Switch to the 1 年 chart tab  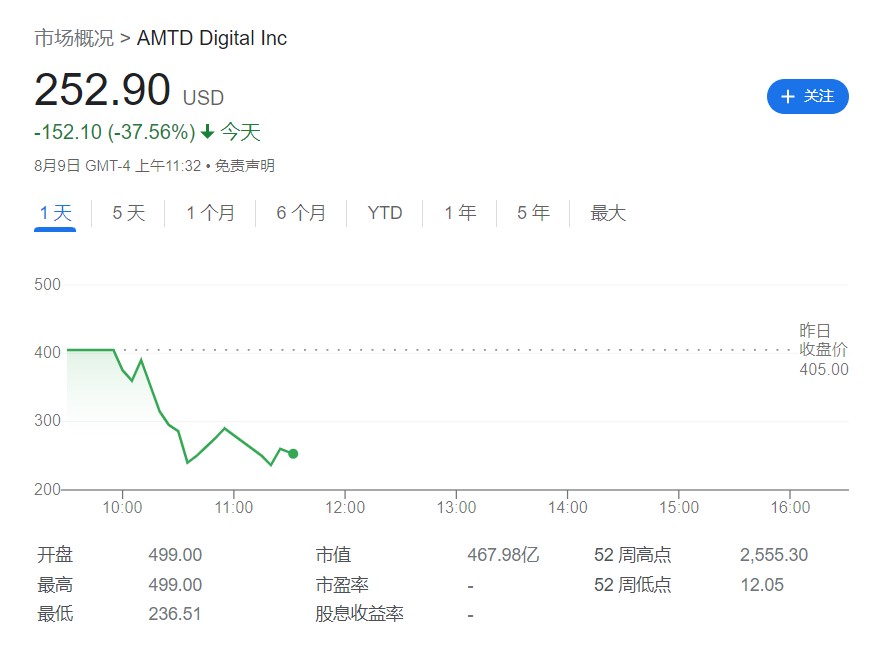click(460, 213)
